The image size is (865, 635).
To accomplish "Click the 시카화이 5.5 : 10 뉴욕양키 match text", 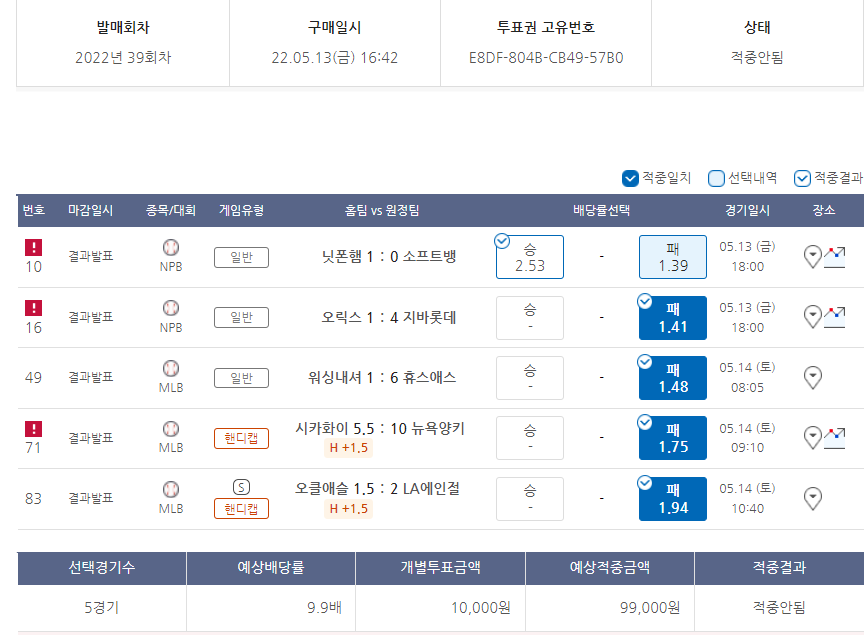I will [x=380, y=429].
